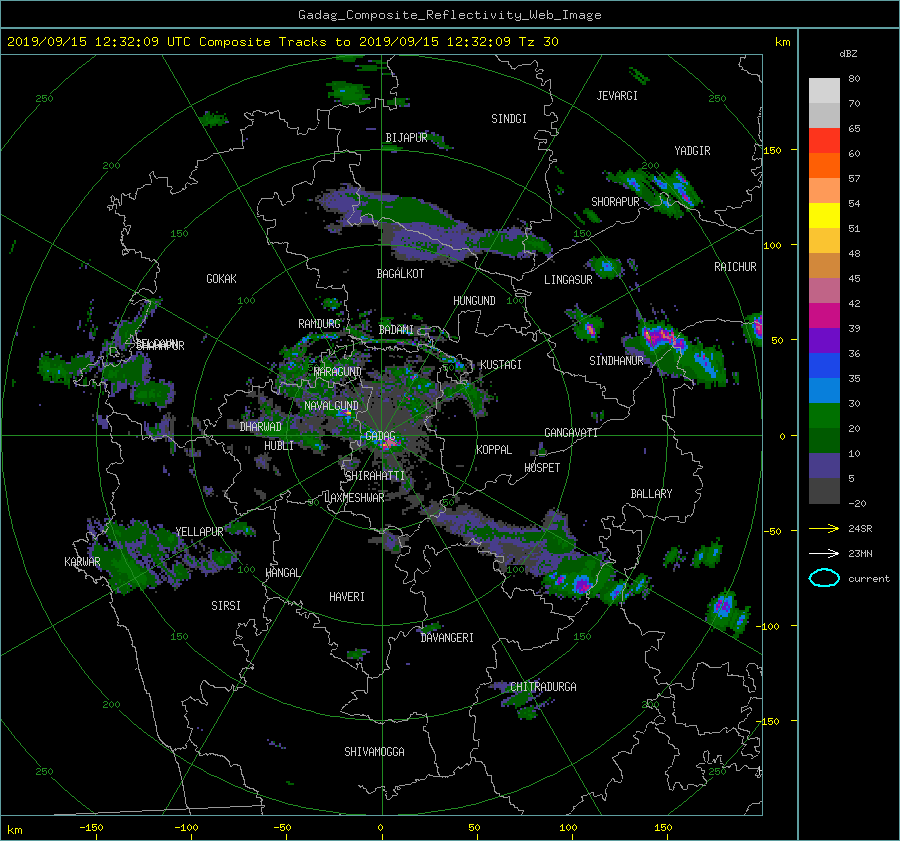The width and height of the screenshot is (900, 841).
Task: Click the DHARWAD city label
Action: pos(261,427)
